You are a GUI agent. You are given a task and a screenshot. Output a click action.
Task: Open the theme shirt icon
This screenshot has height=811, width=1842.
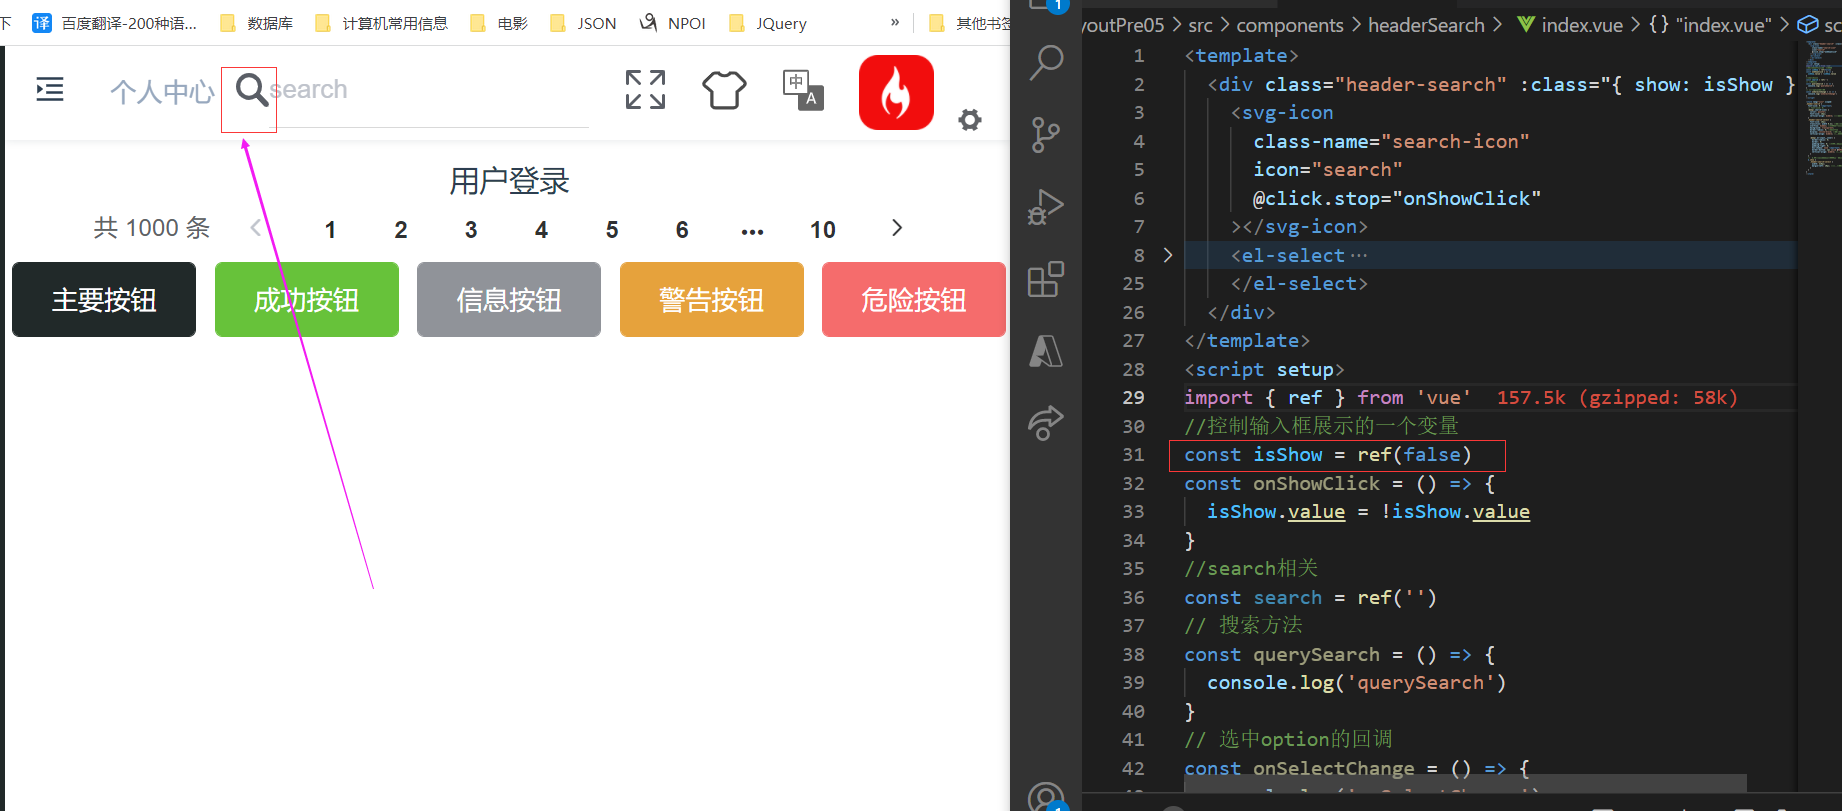coord(724,90)
